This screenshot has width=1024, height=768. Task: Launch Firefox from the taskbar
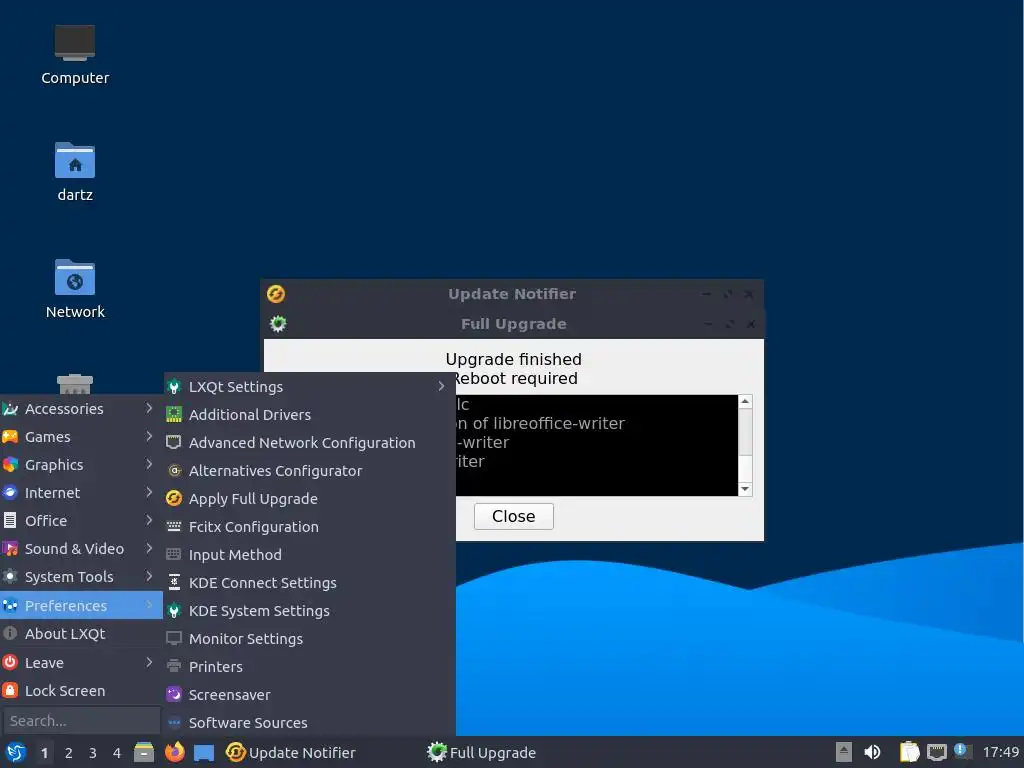[x=174, y=752]
